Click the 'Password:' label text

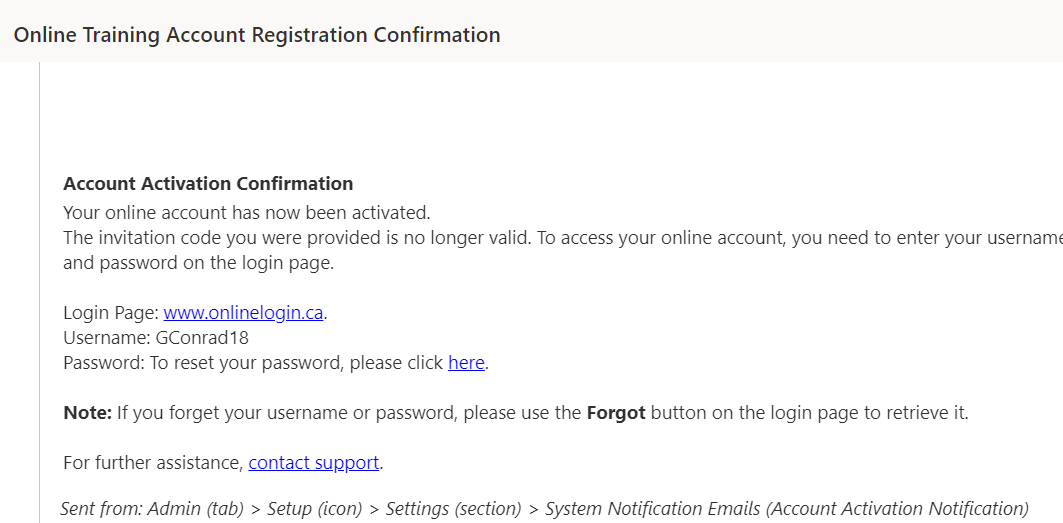click(103, 363)
